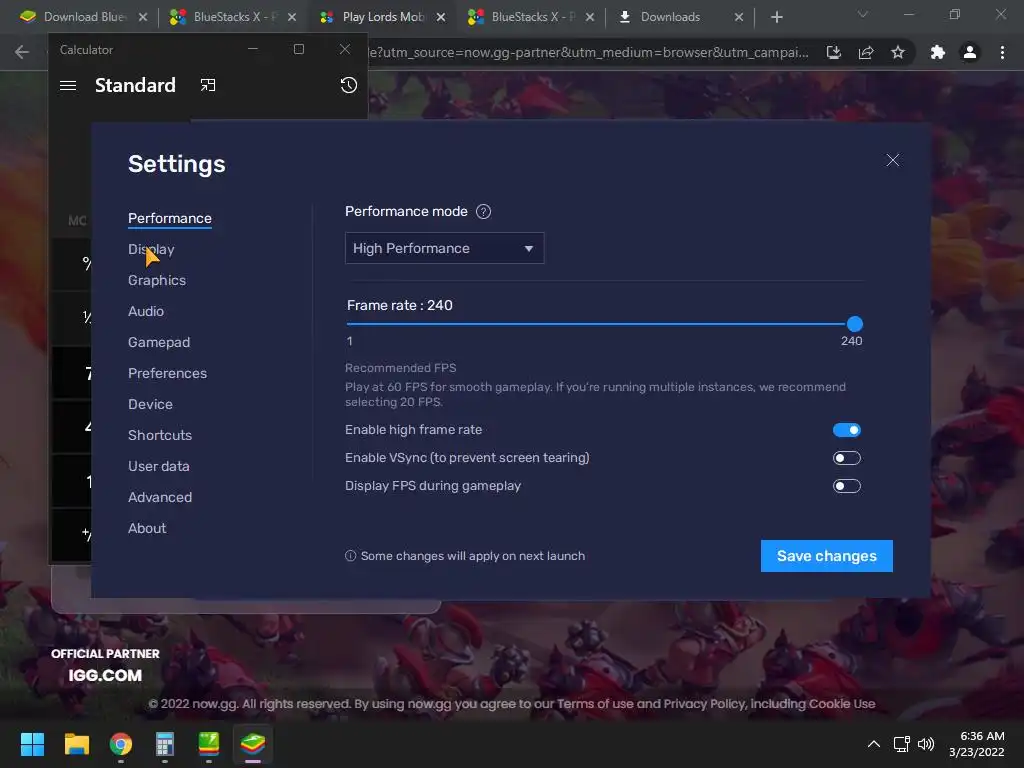Open BlueStacks from the taskbar
This screenshot has width=1024, height=768.
[253, 744]
